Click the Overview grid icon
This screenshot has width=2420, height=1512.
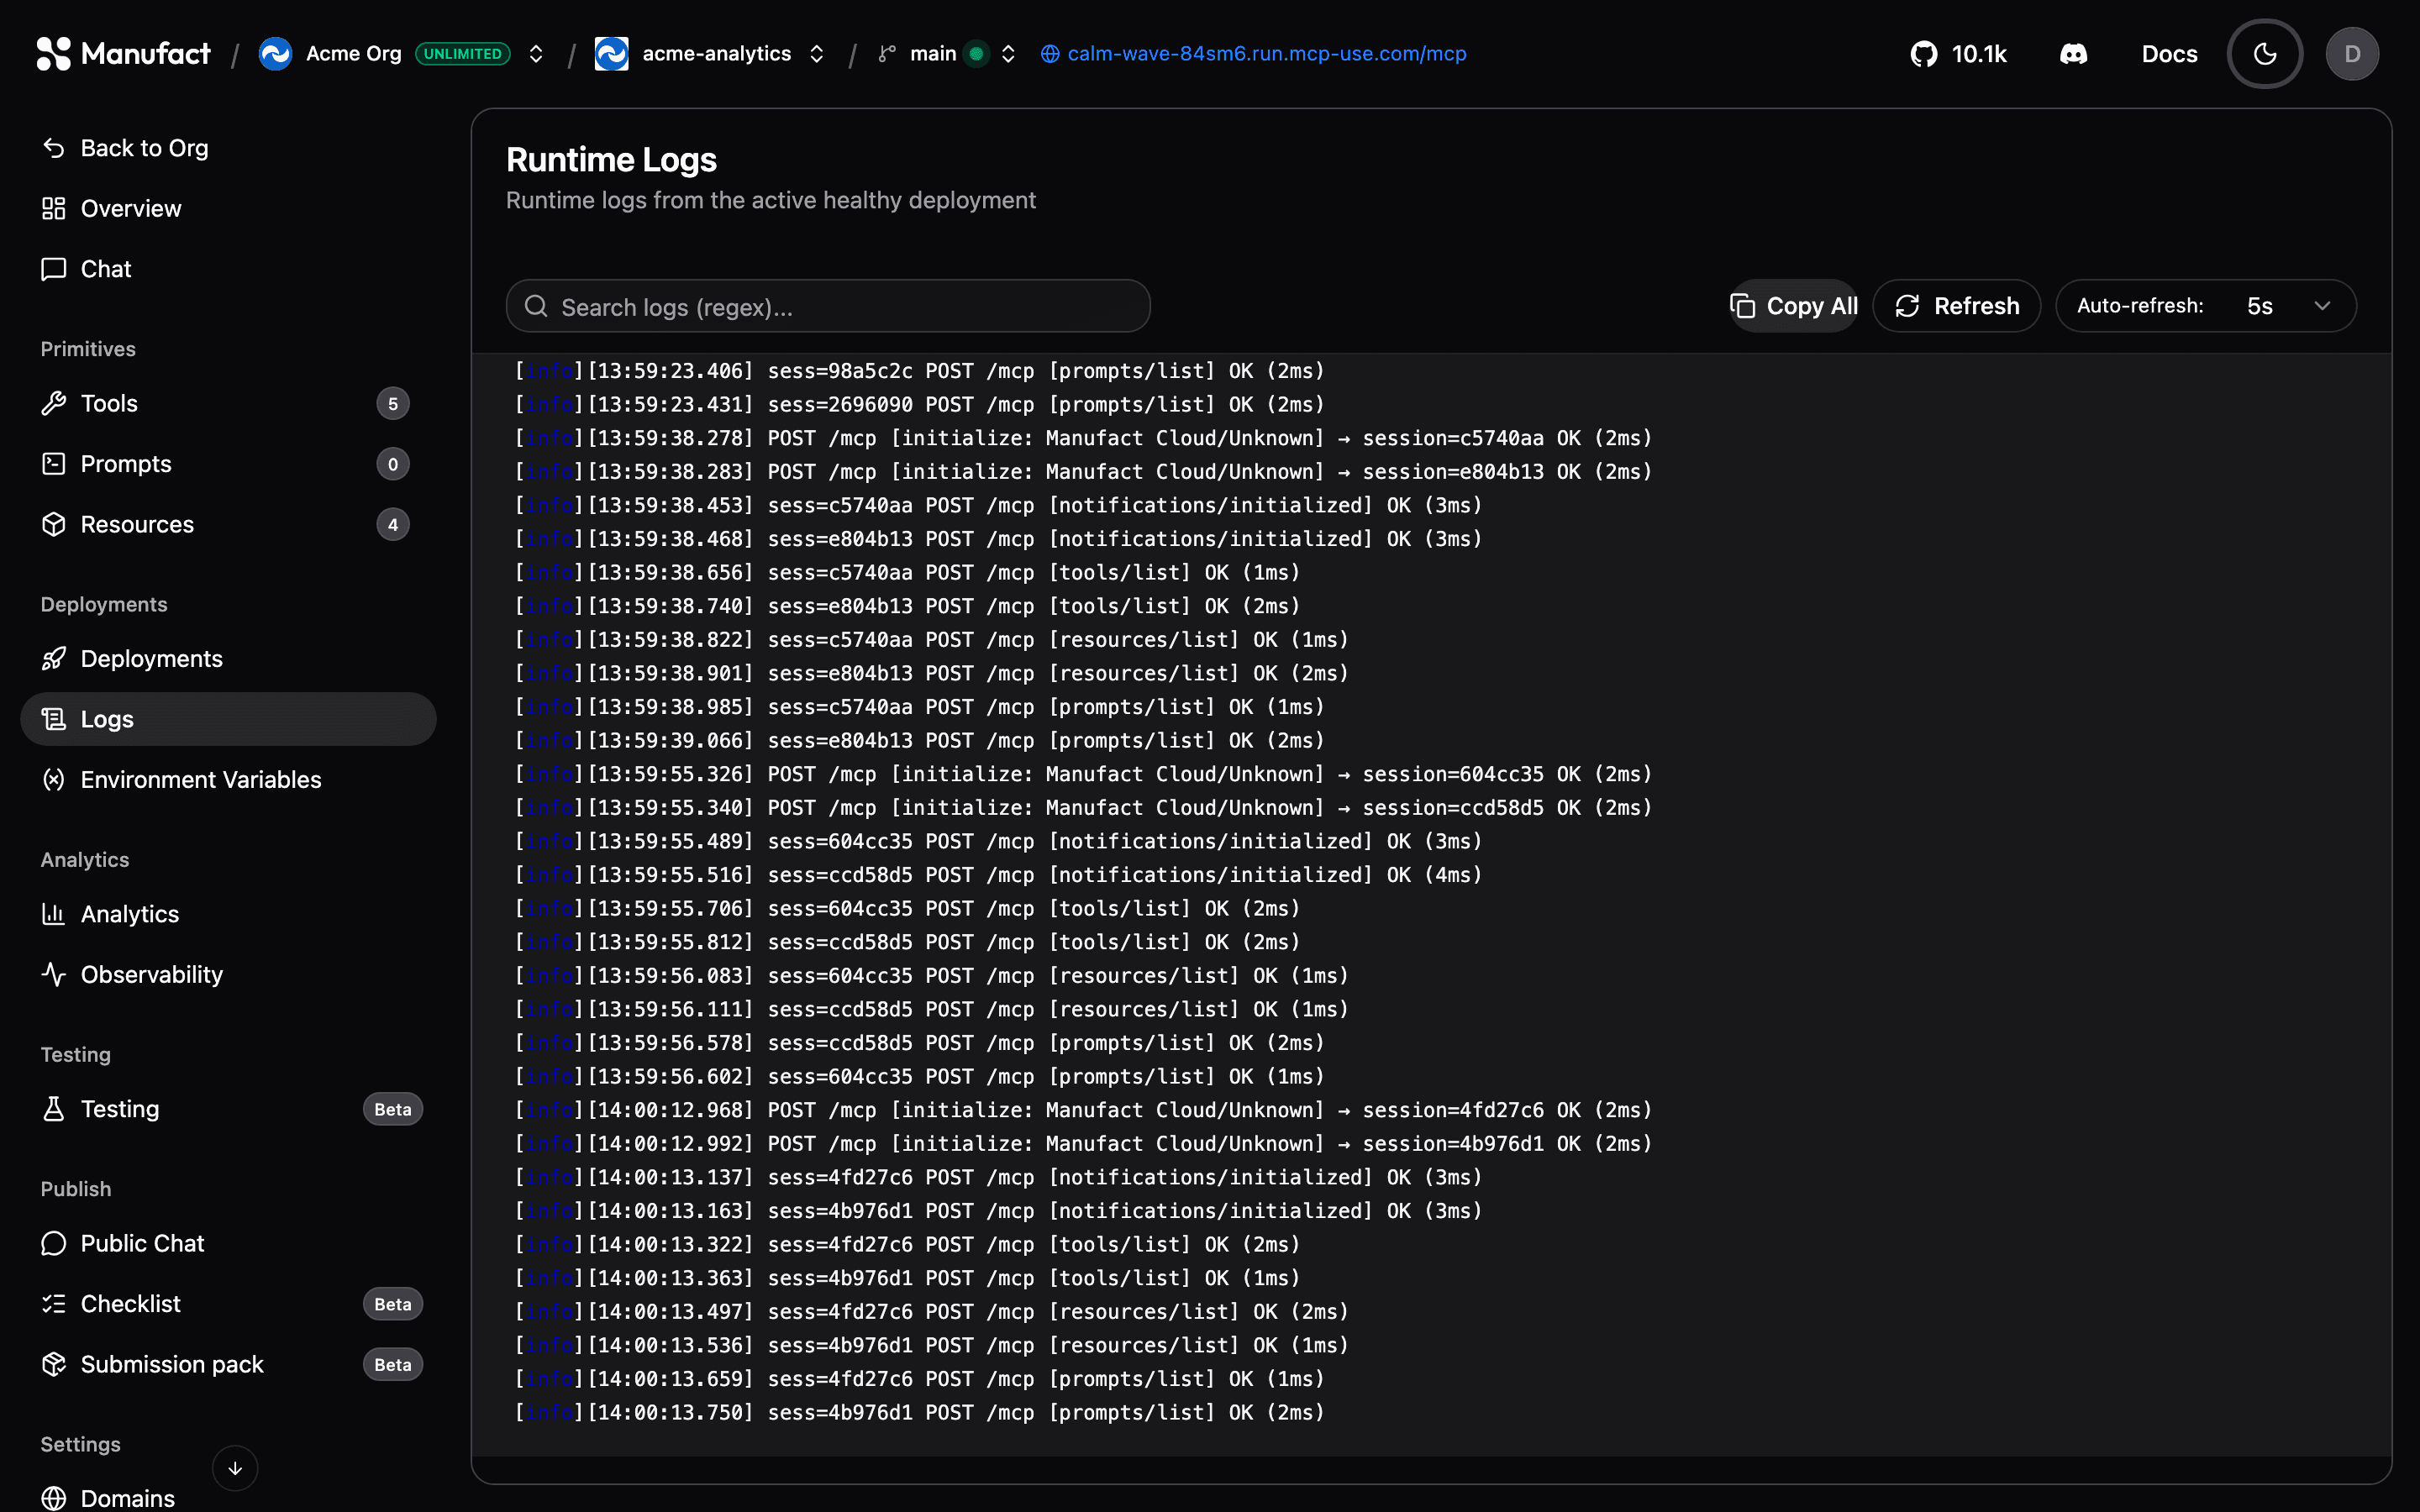coord(54,208)
